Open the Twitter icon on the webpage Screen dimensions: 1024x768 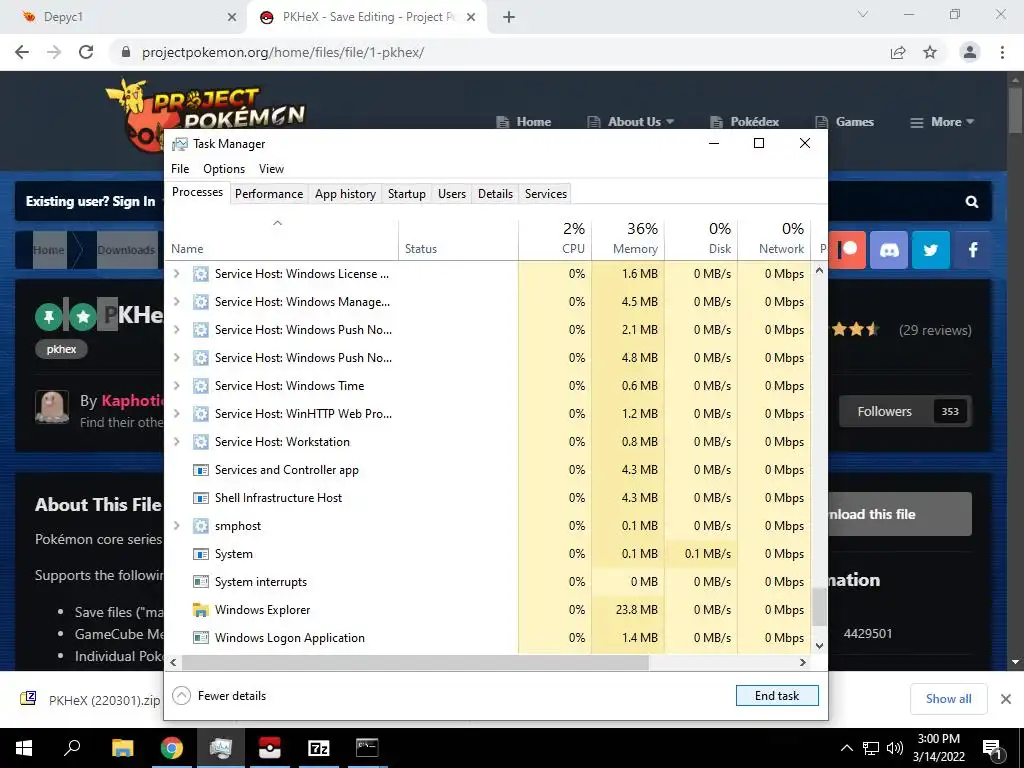point(931,249)
